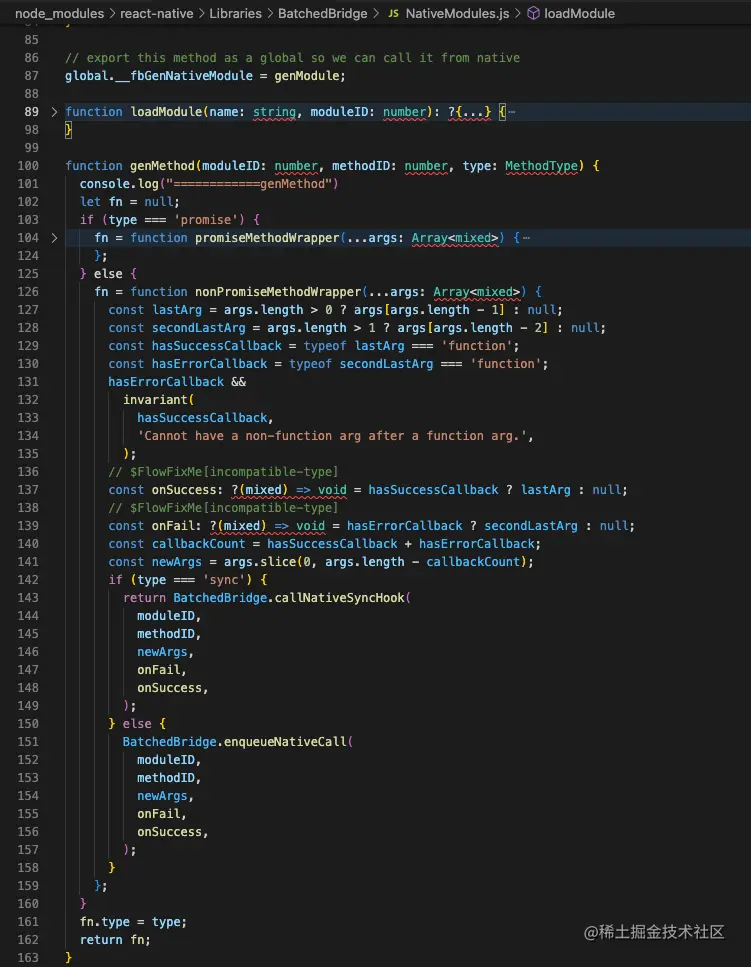Click the folded ellipsis after promiseMethodWrapper brace

point(525,237)
